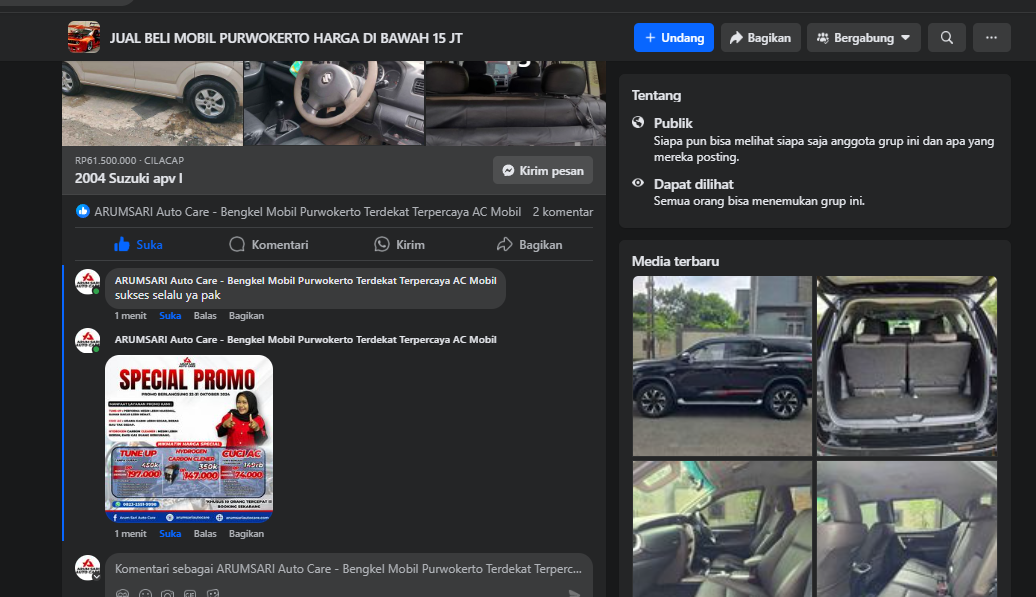Focus the 'Komentari sebagai ARUMSARI' comment field

click(x=348, y=569)
